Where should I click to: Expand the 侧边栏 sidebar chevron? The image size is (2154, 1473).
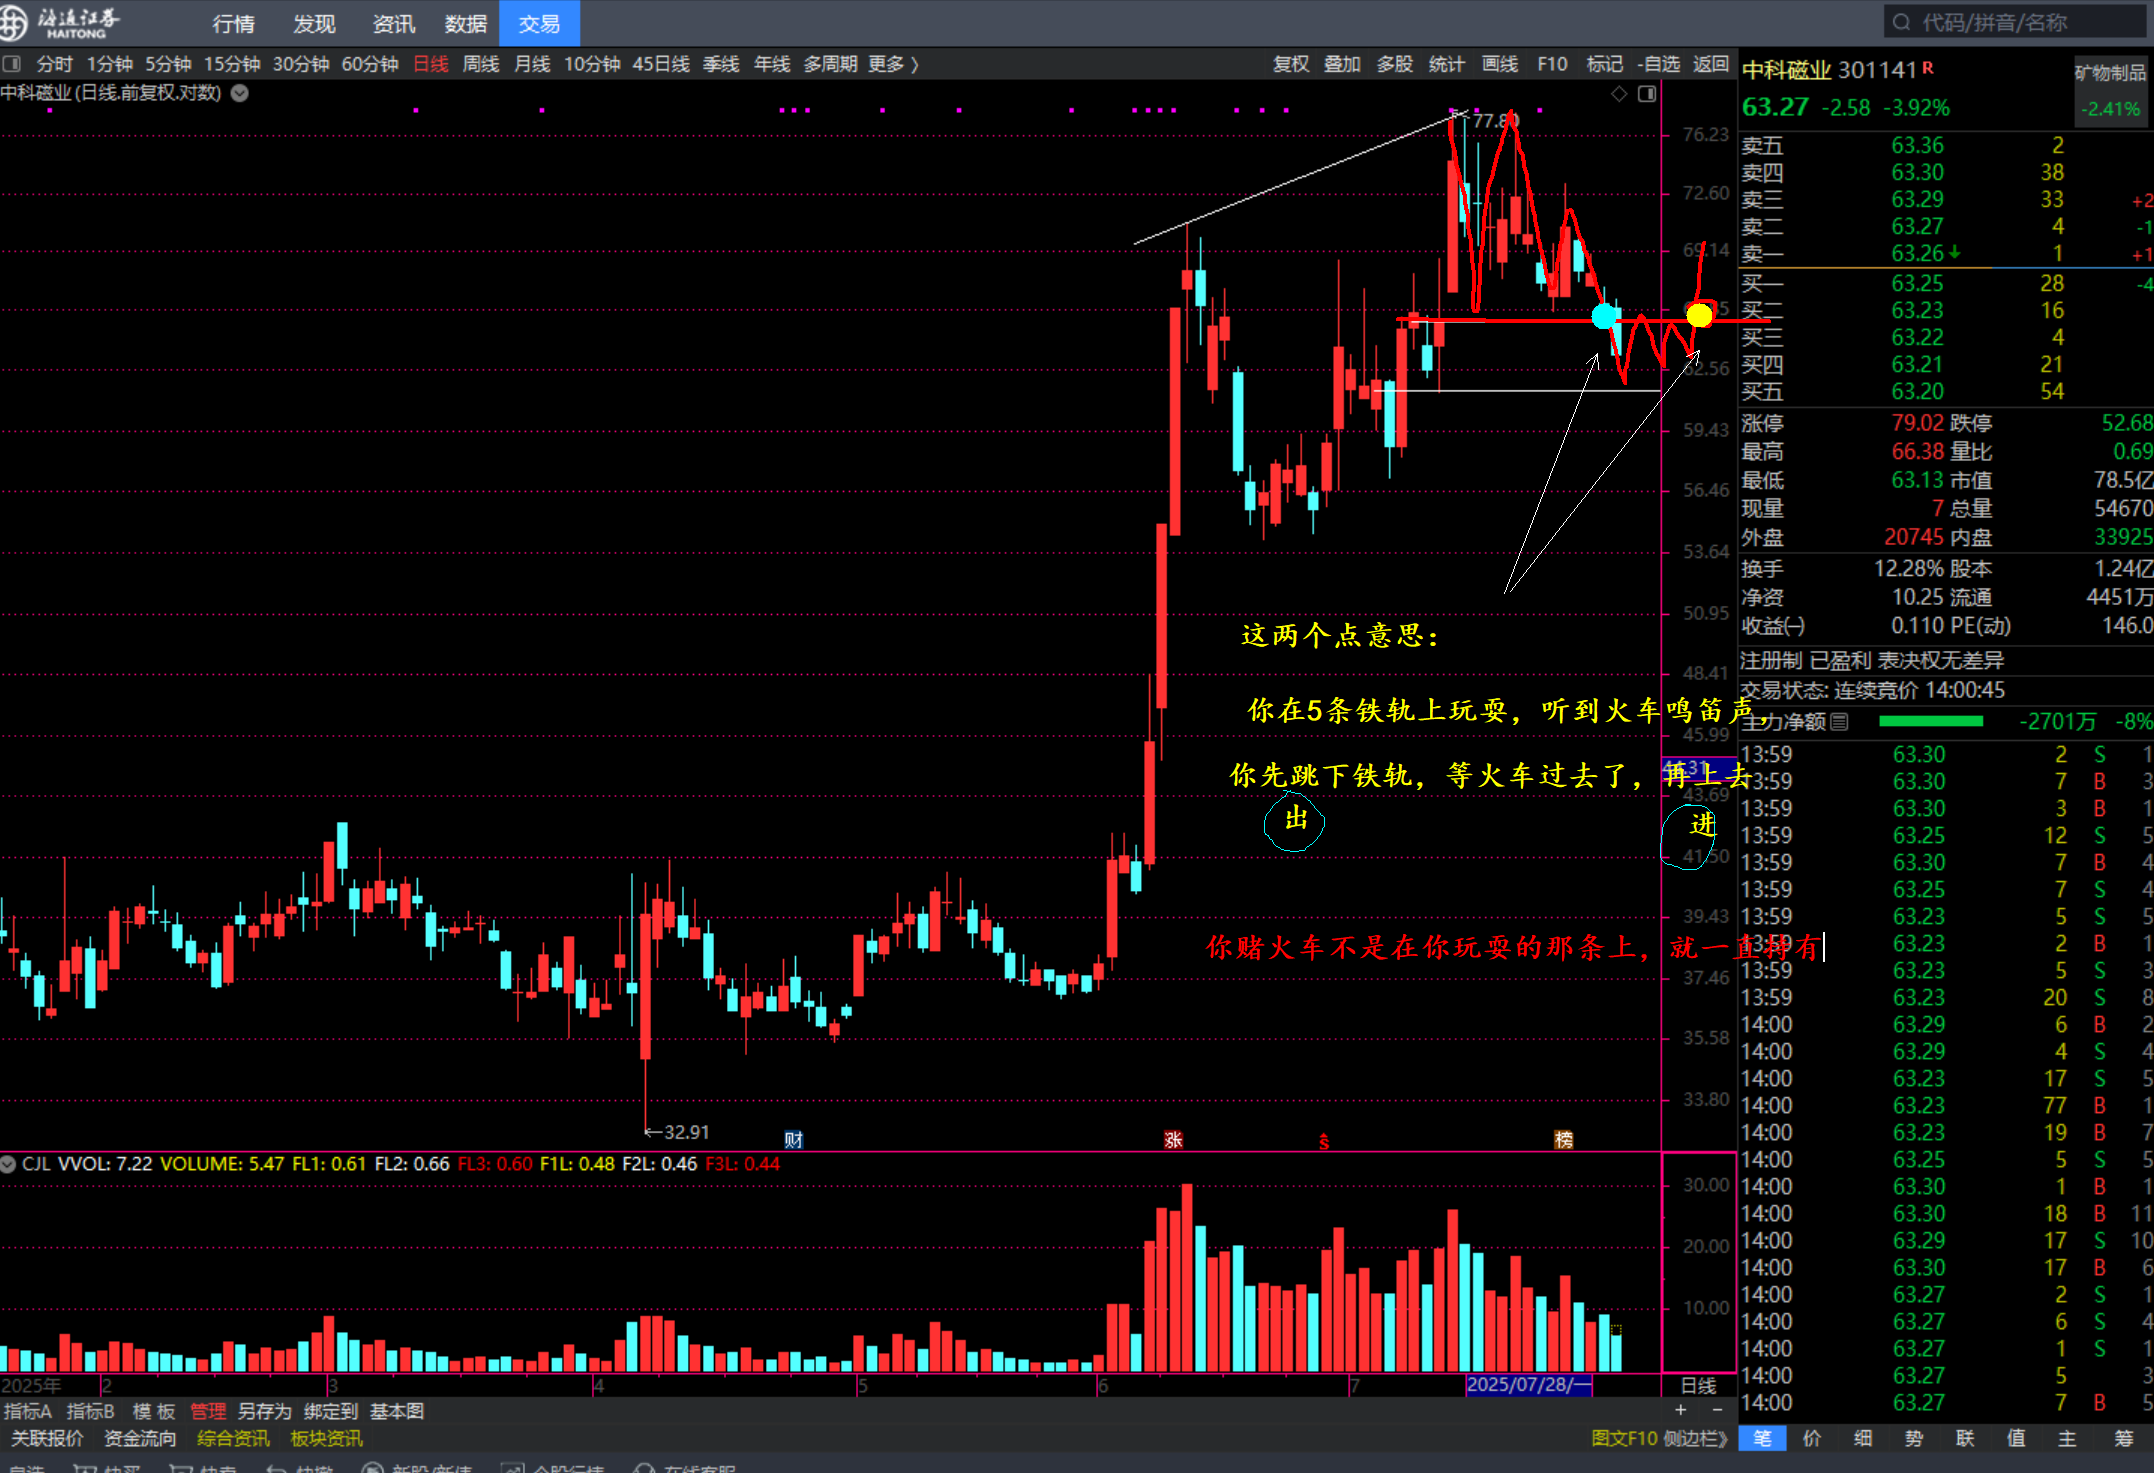tap(1695, 1438)
